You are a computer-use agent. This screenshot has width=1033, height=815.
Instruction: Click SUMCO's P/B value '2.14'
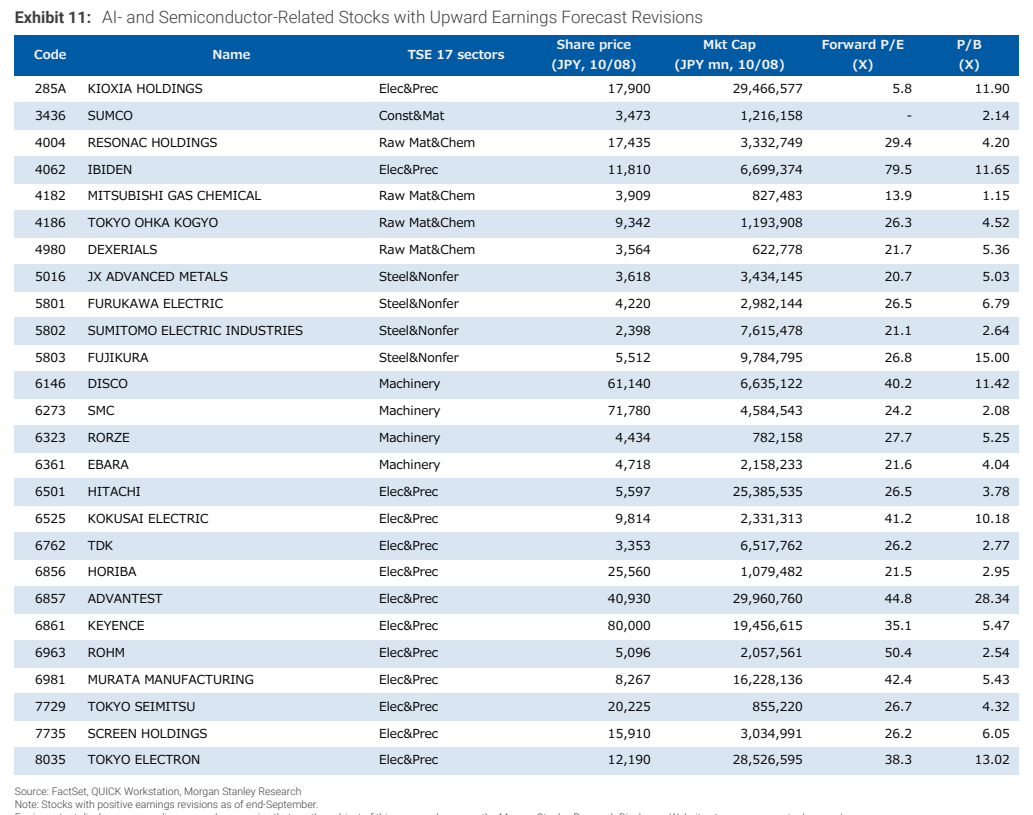pos(995,116)
